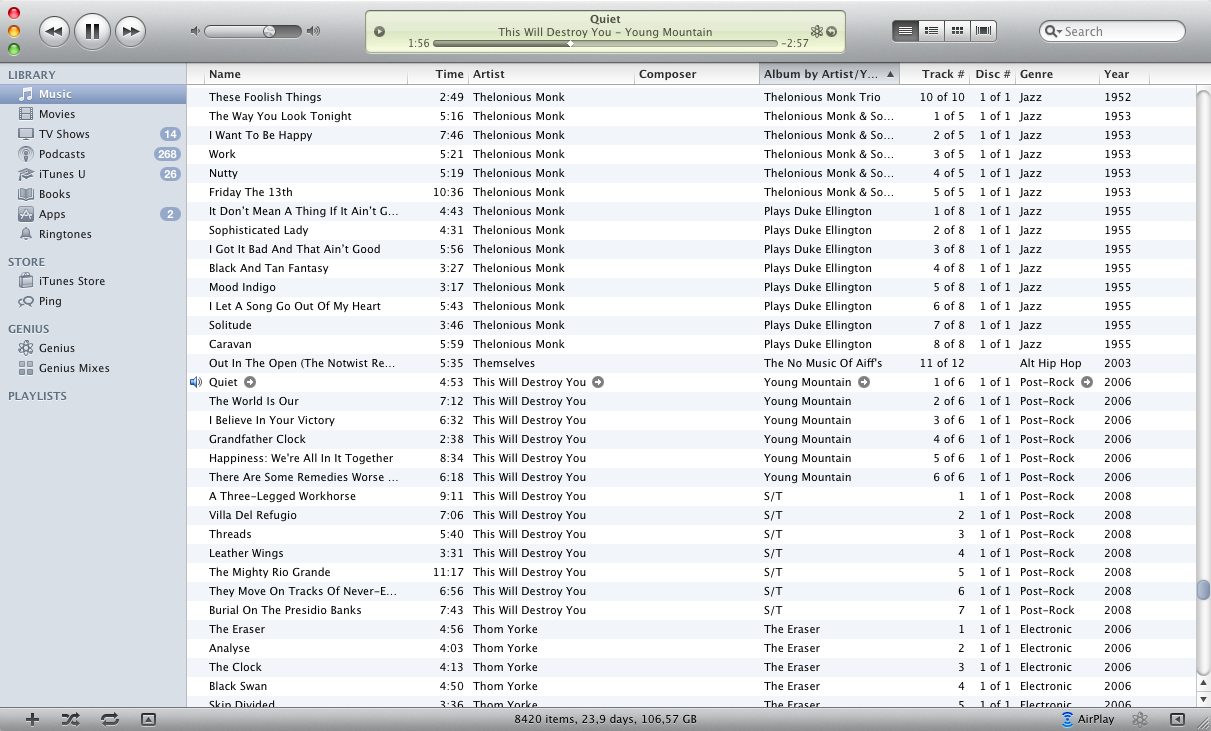
Task: Reverse sort via Album by Artist arrow
Action: pos(890,74)
